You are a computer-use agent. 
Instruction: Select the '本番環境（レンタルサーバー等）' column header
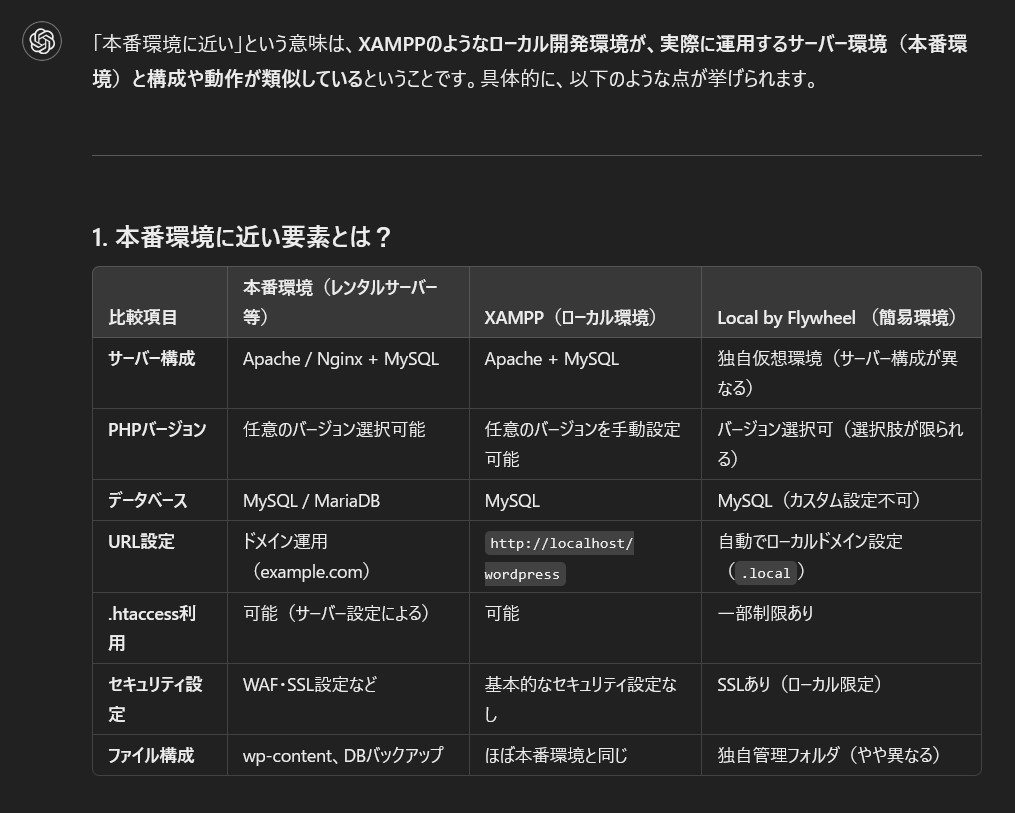pyautogui.click(x=340, y=302)
